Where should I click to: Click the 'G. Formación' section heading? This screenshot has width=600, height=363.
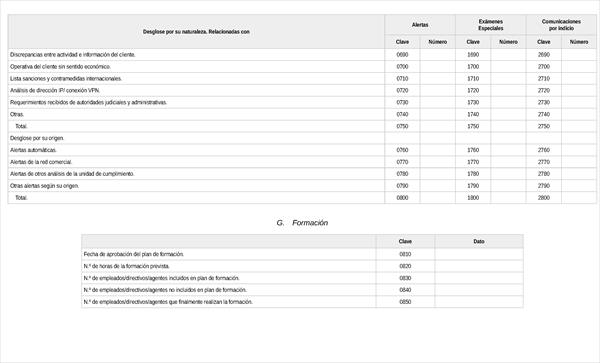click(302, 223)
